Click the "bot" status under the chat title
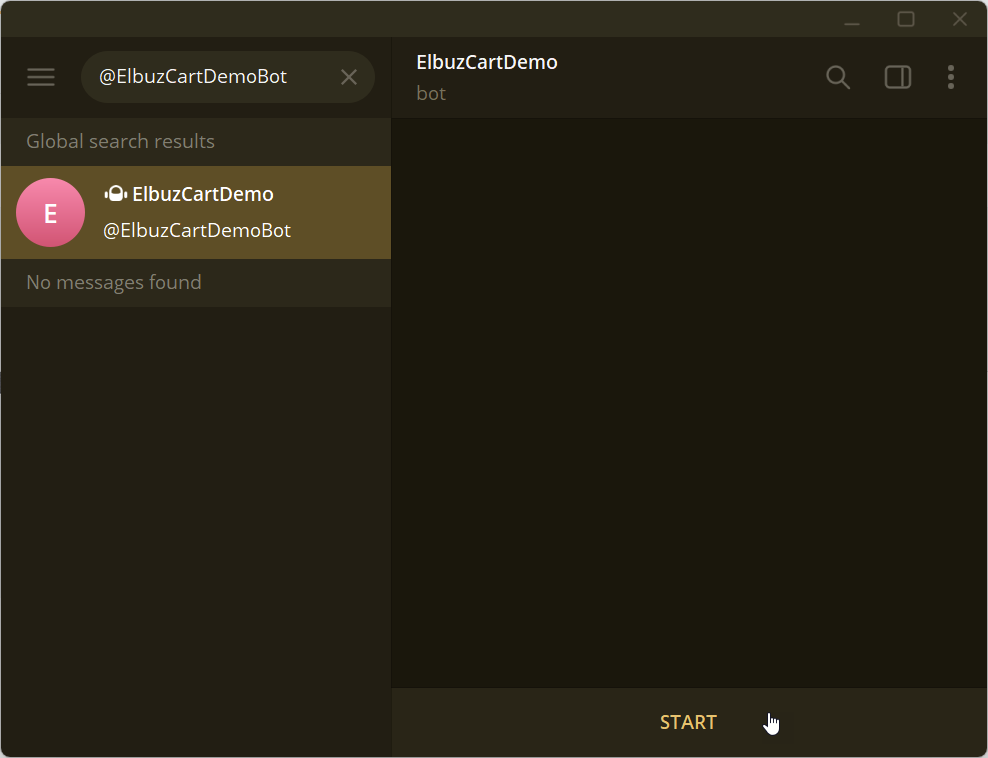 (431, 94)
